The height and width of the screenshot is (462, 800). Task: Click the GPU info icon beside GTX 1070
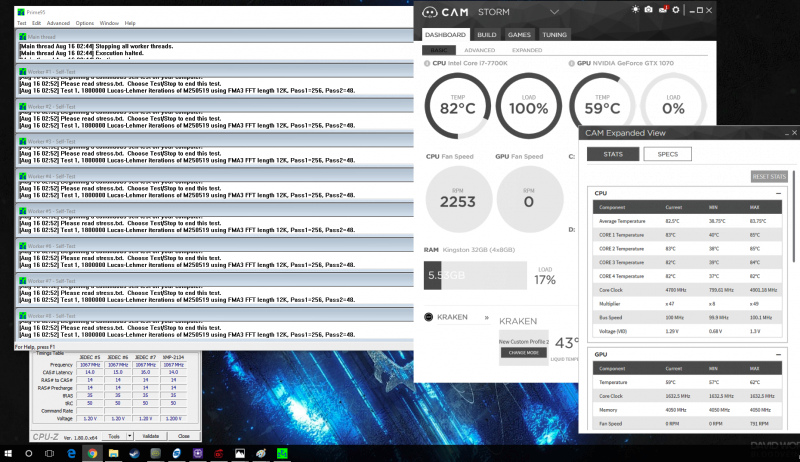tap(571, 63)
